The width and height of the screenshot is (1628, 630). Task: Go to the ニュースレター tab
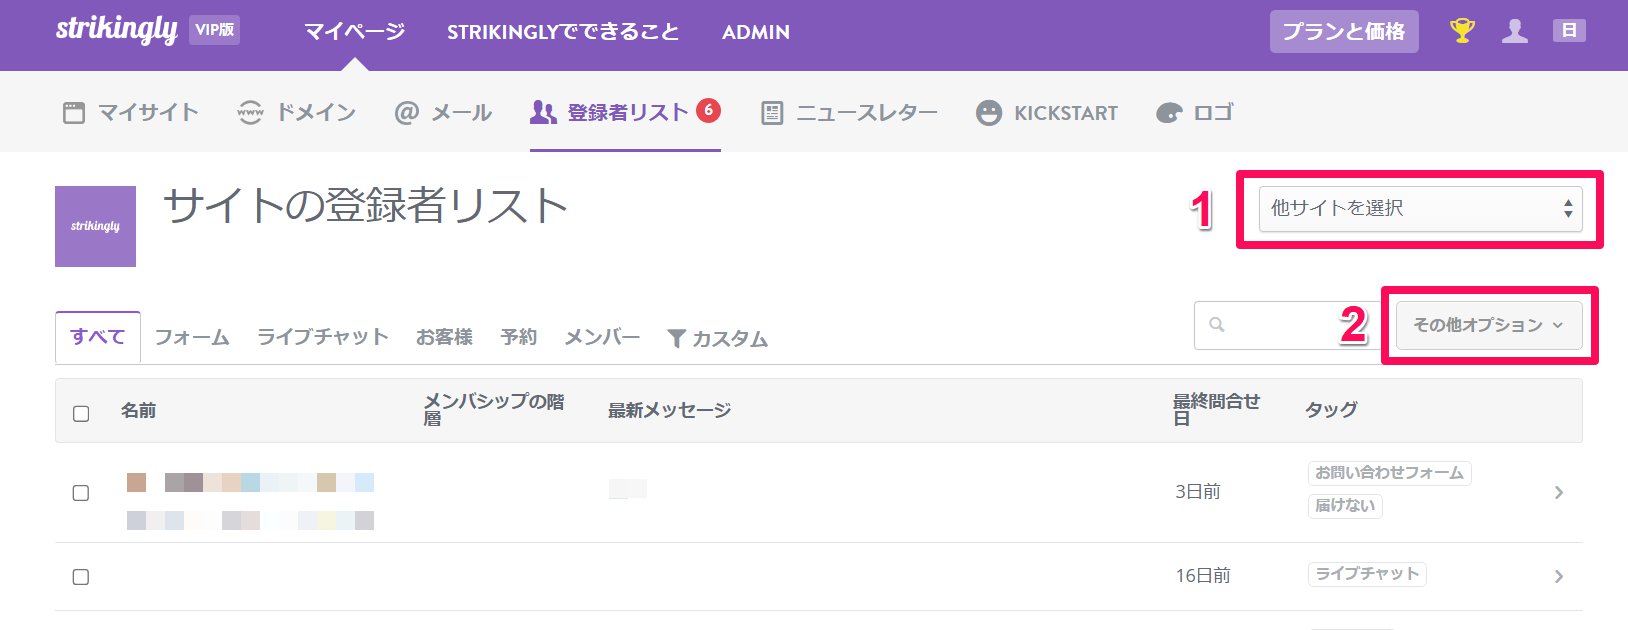pos(849,113)
